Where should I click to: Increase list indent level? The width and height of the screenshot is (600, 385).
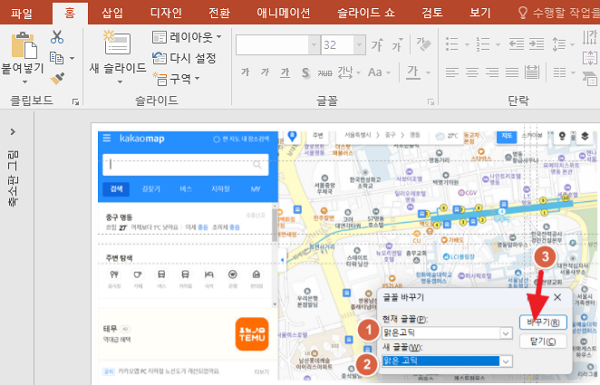coord(536,44)
